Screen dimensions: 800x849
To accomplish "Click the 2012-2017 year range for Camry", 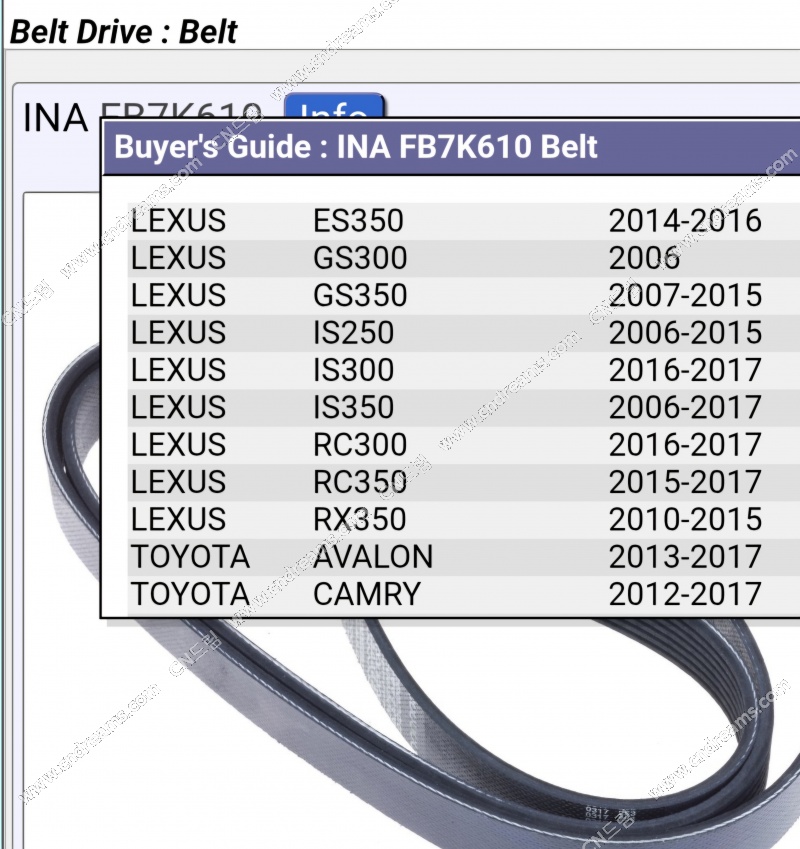I will coord(685,594).
